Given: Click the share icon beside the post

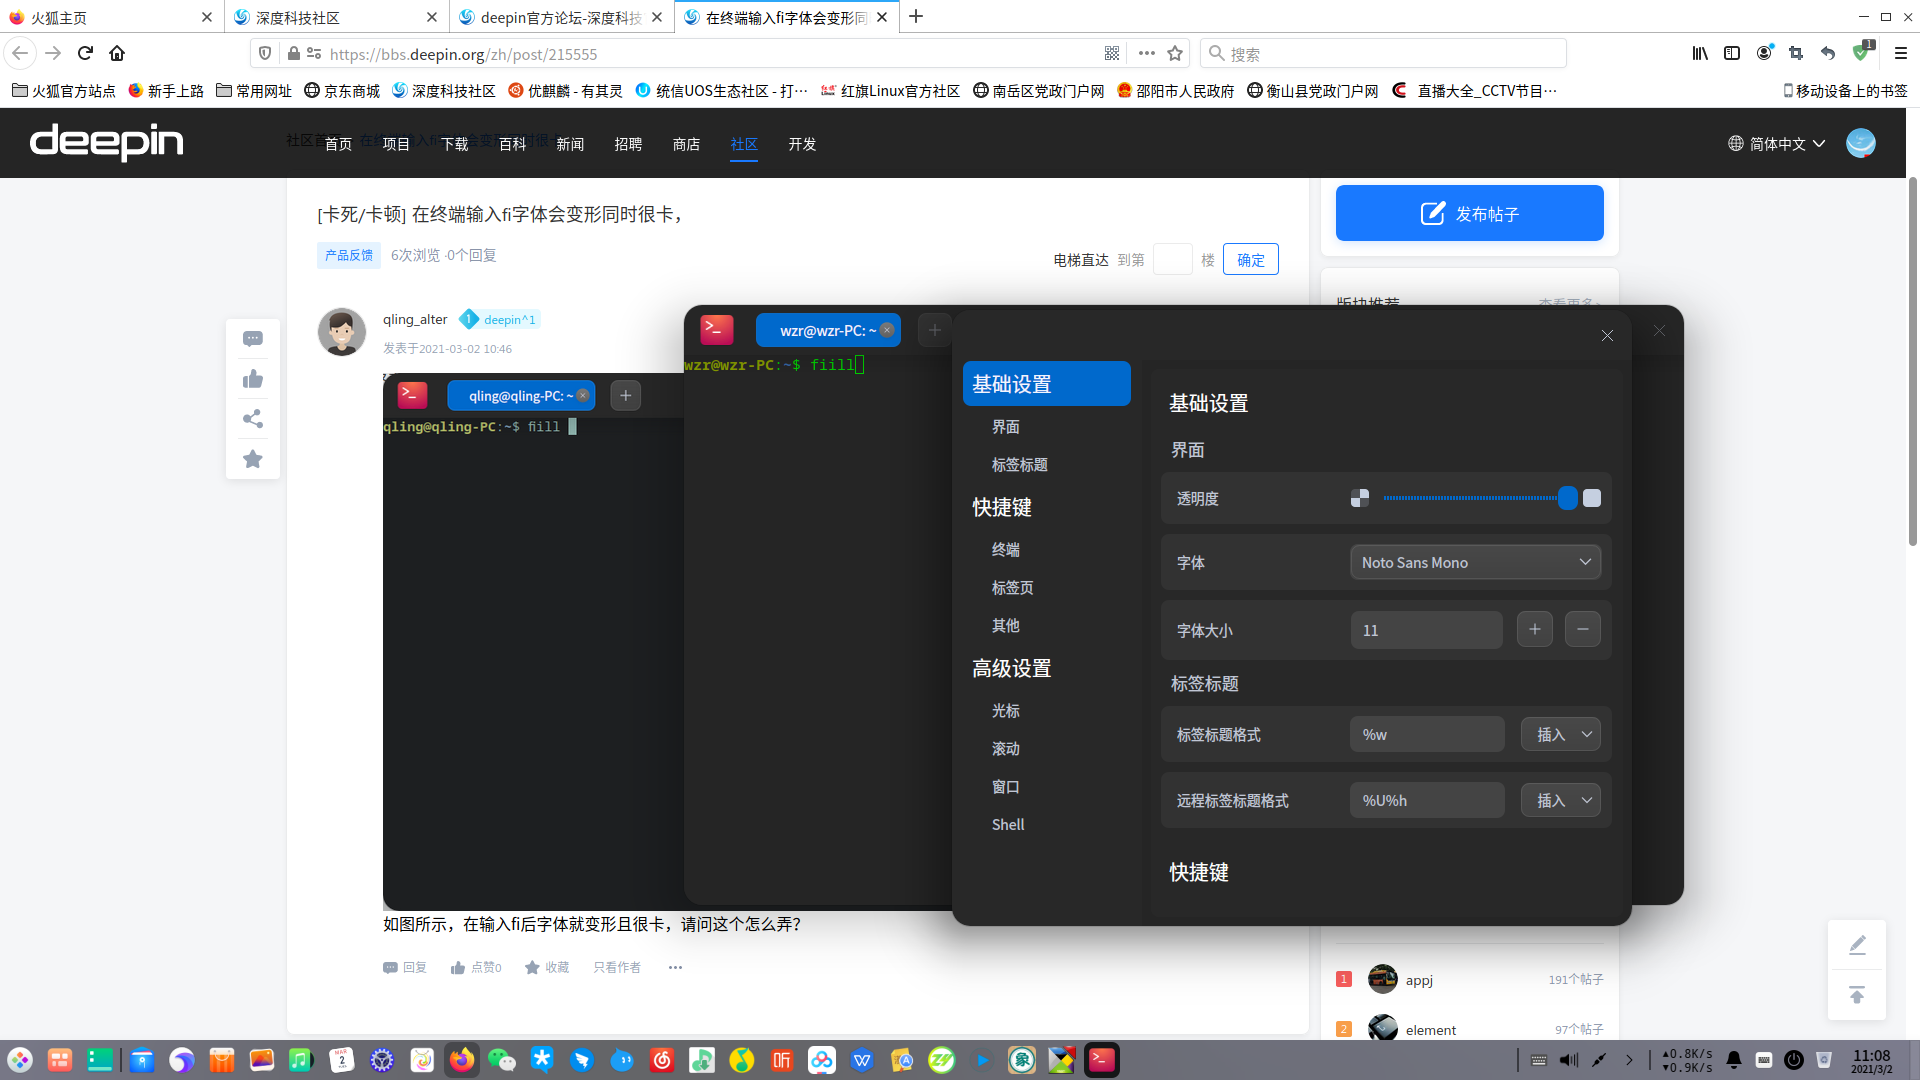Looking at the screenshot, I should (253, 419).
